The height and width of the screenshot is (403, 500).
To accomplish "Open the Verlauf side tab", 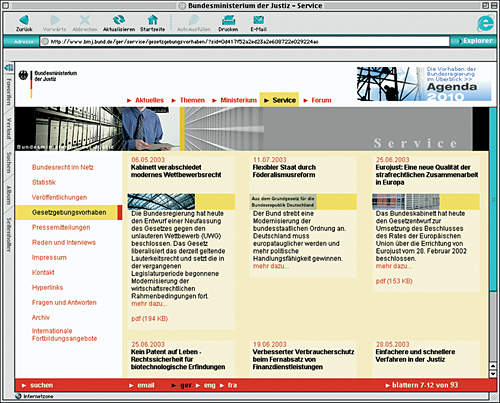I will [x=9, y=128].
